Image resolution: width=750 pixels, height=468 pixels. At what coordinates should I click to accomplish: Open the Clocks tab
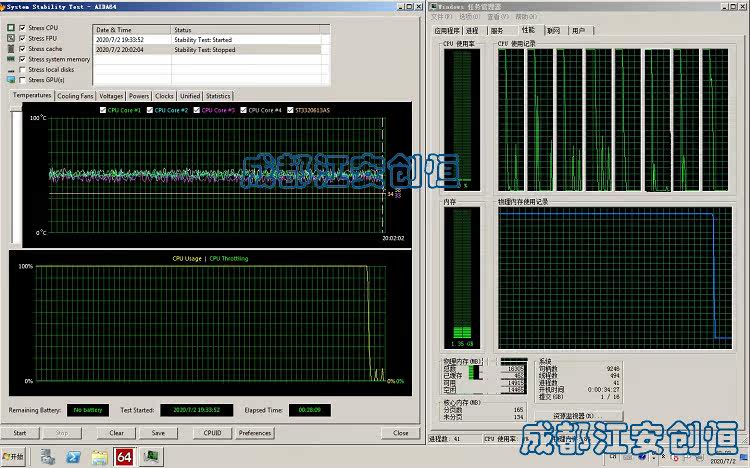(x=164, y=96)
